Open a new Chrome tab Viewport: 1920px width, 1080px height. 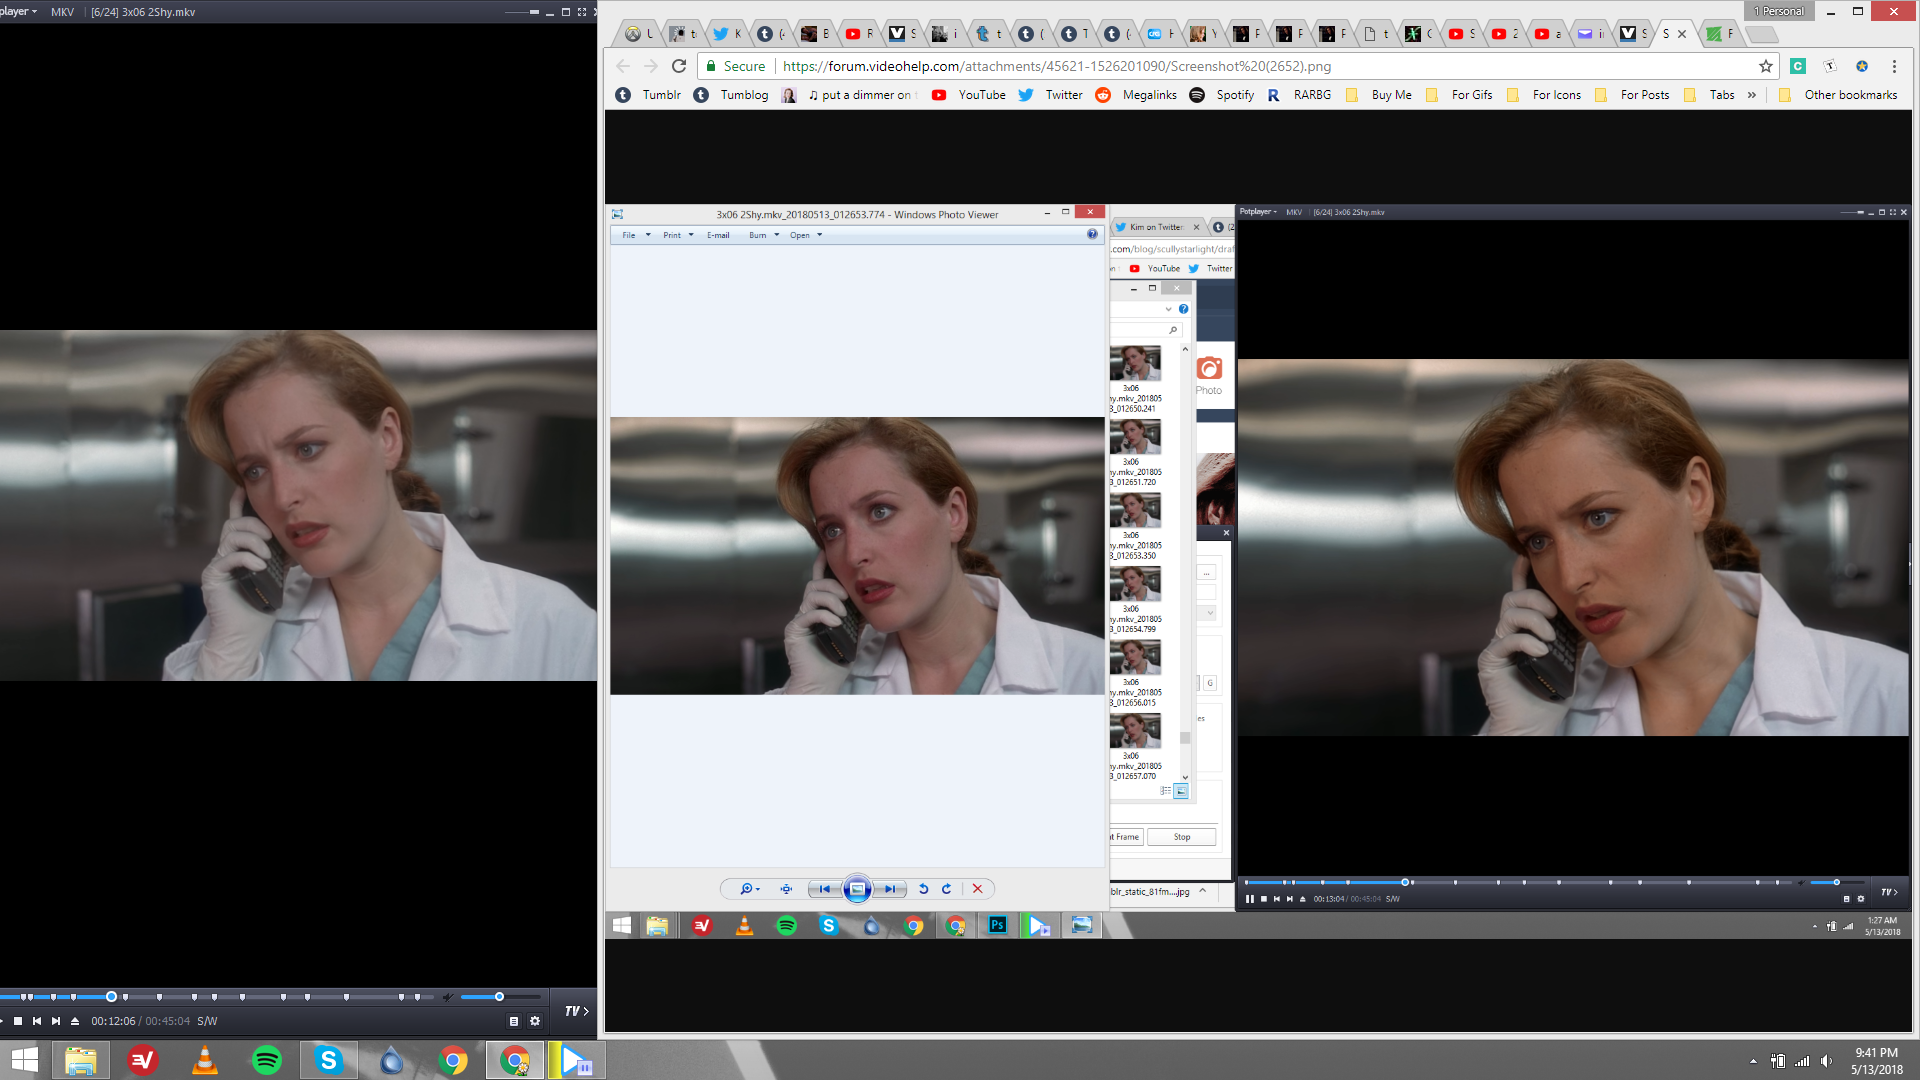(1762, 34)
